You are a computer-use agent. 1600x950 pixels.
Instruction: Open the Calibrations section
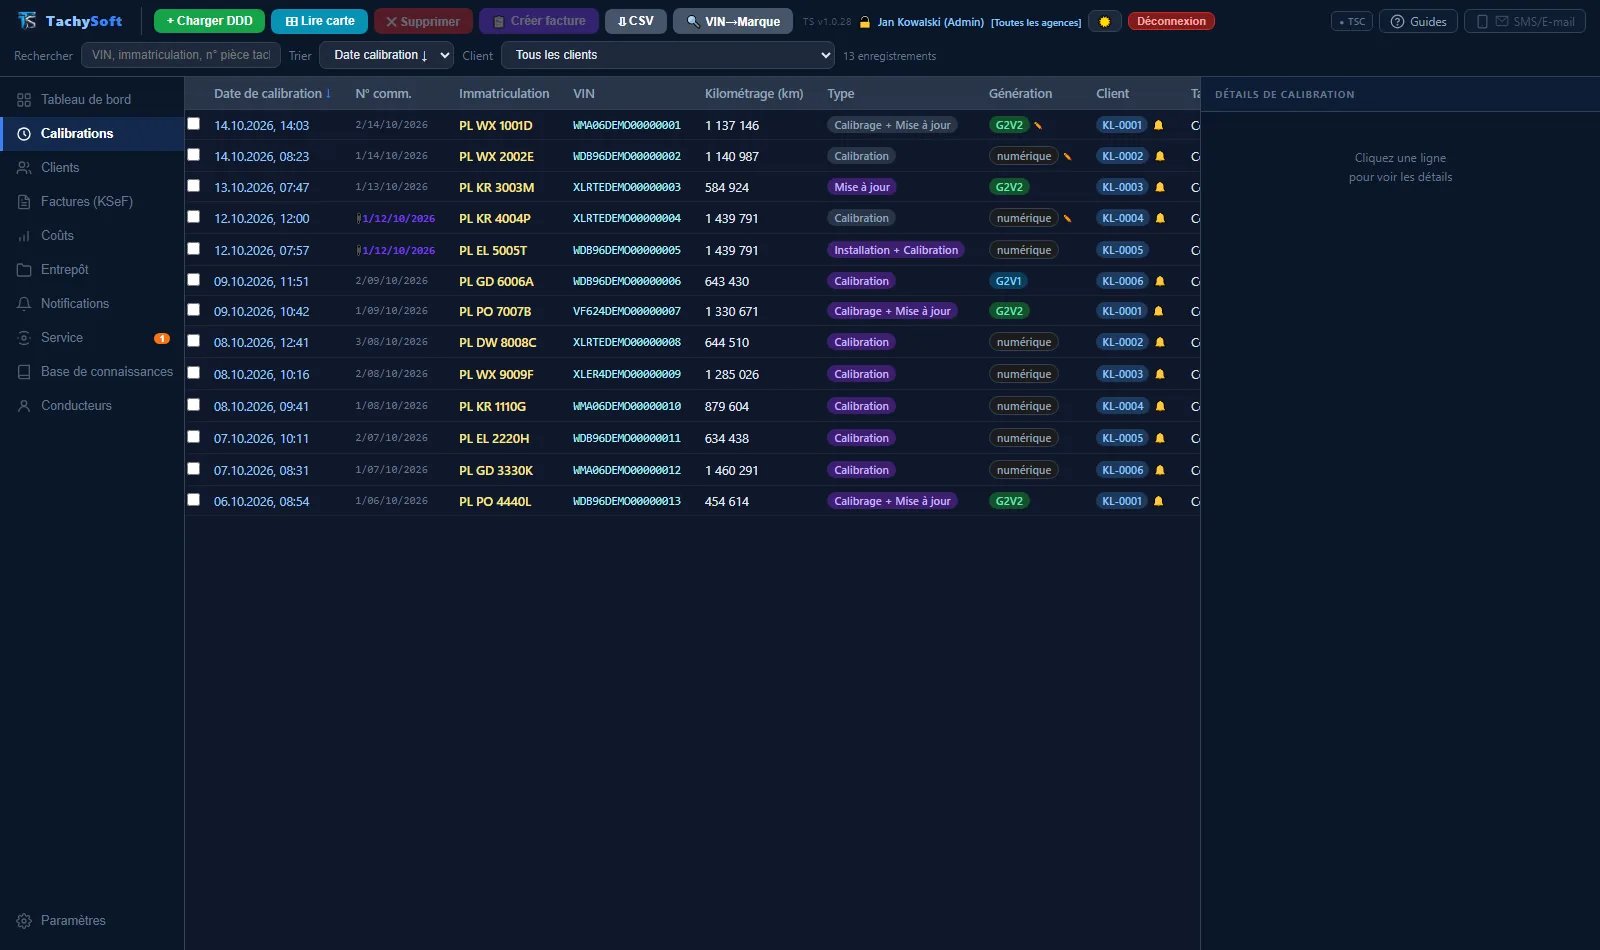coord(92,133)
